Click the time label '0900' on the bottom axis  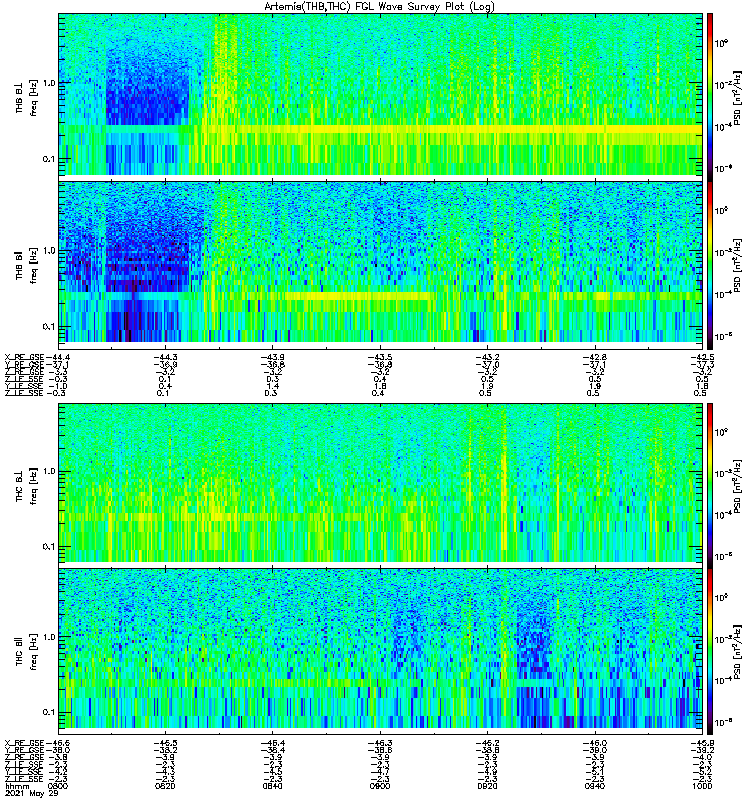380,786
